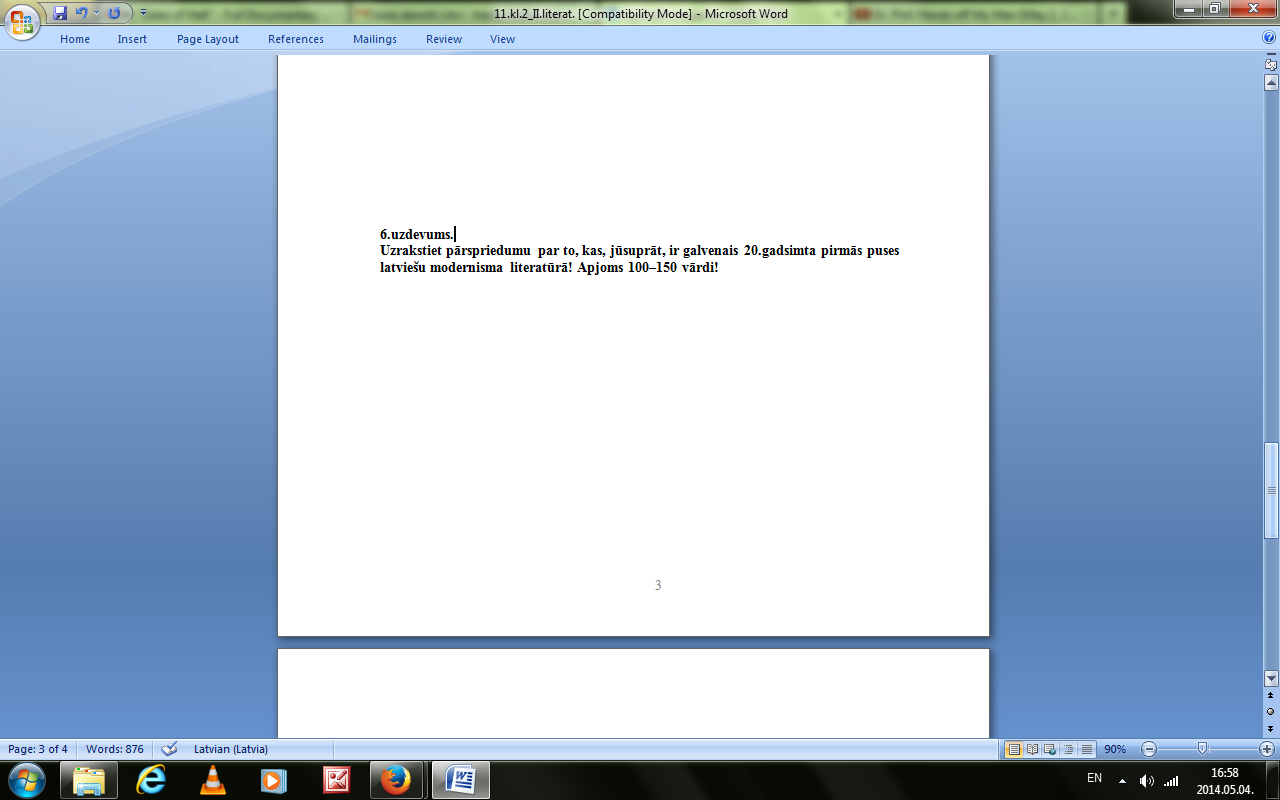This screenshot has height=800, width=1280.
Task: Undo the last action
Action: [x=81, y=13]
